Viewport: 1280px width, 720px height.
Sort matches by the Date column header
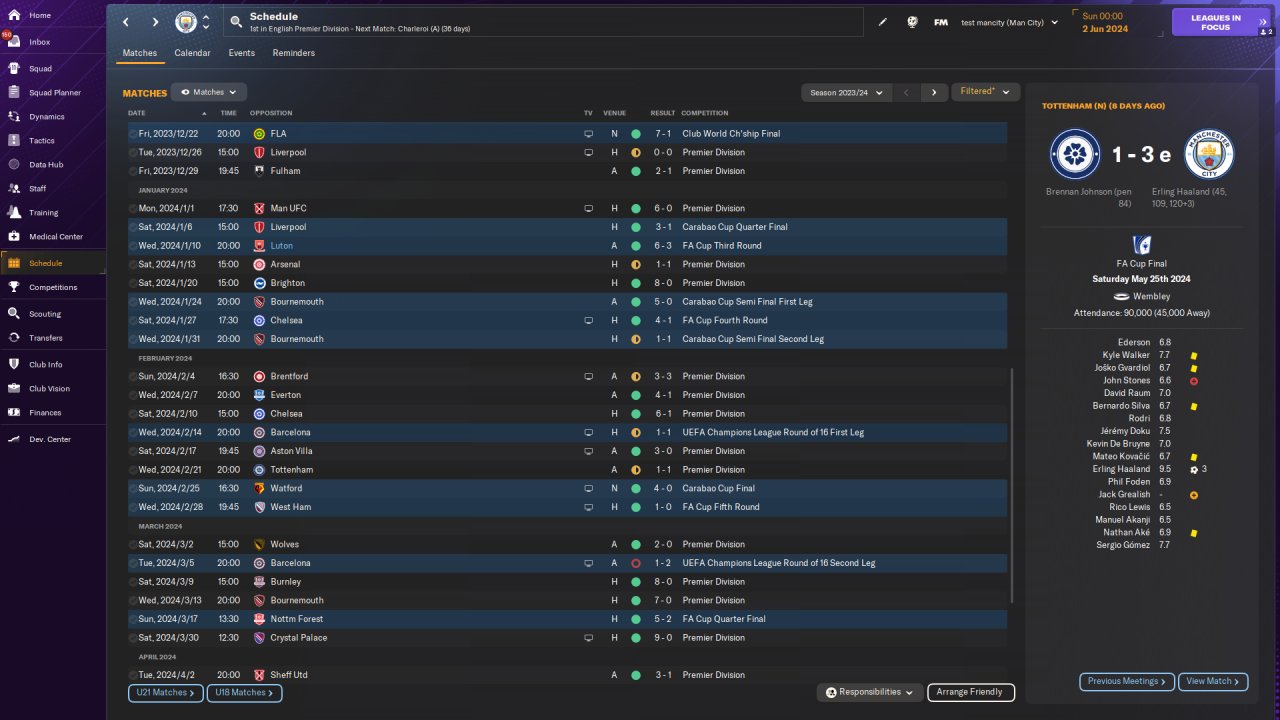point(137,113)
